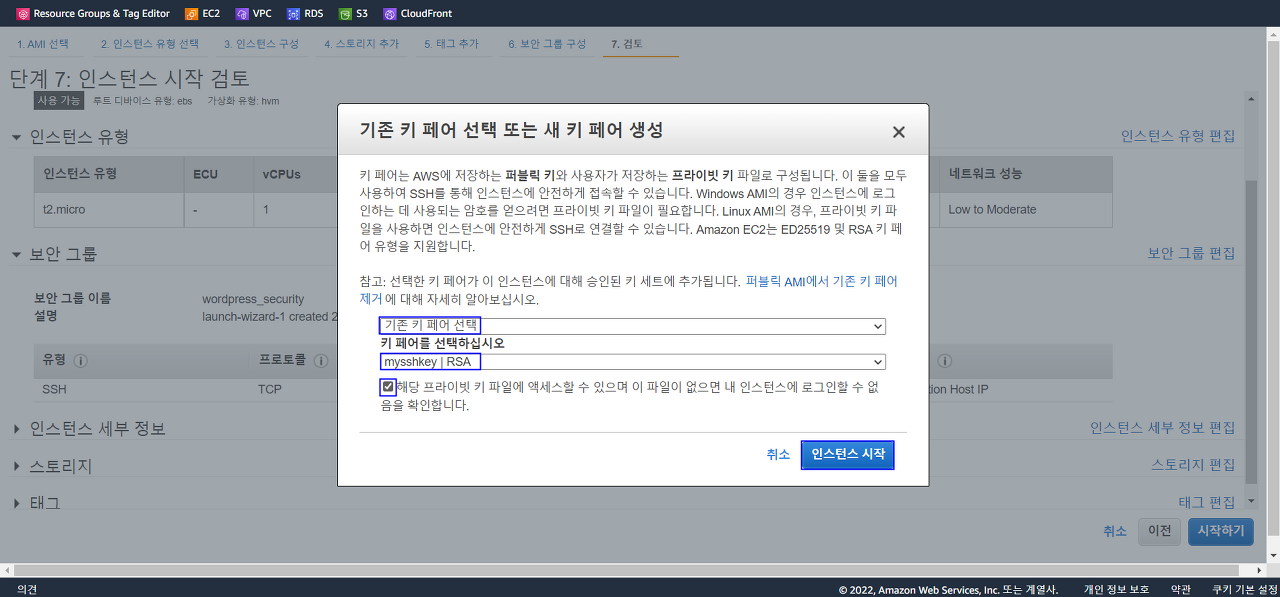Screen dimensions: 1280x597
Task: Go to step 6. 보안 그룹 구성 tab
Action: (547, 45)
